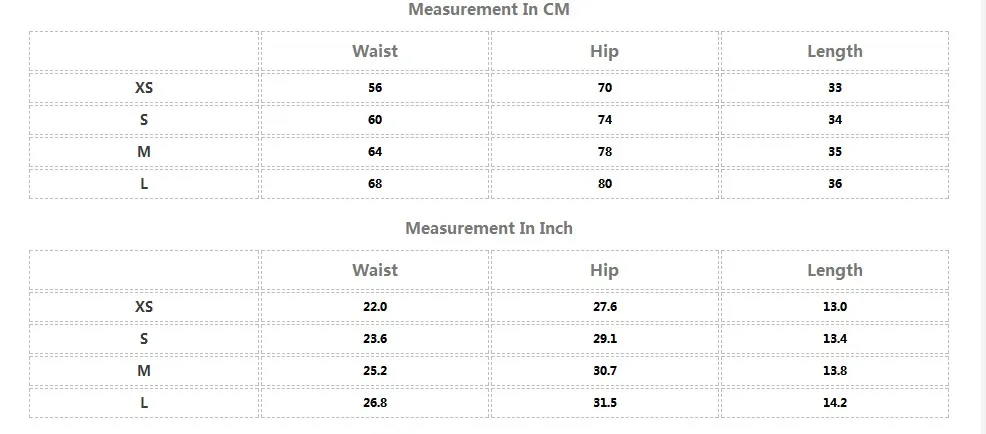
Task: Select the length value 35 for size M
Action: (835, 152)
